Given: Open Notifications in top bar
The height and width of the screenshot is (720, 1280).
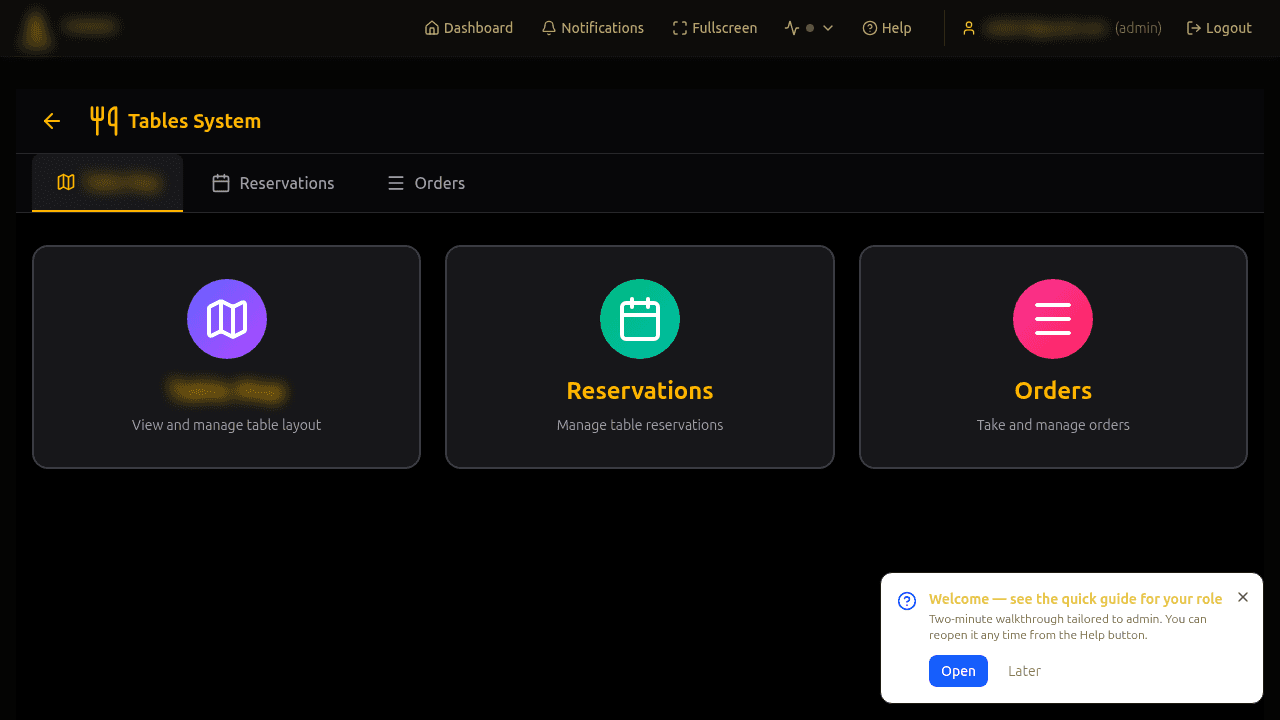Looking at the screenshot, I should click(x=593, y=28).
